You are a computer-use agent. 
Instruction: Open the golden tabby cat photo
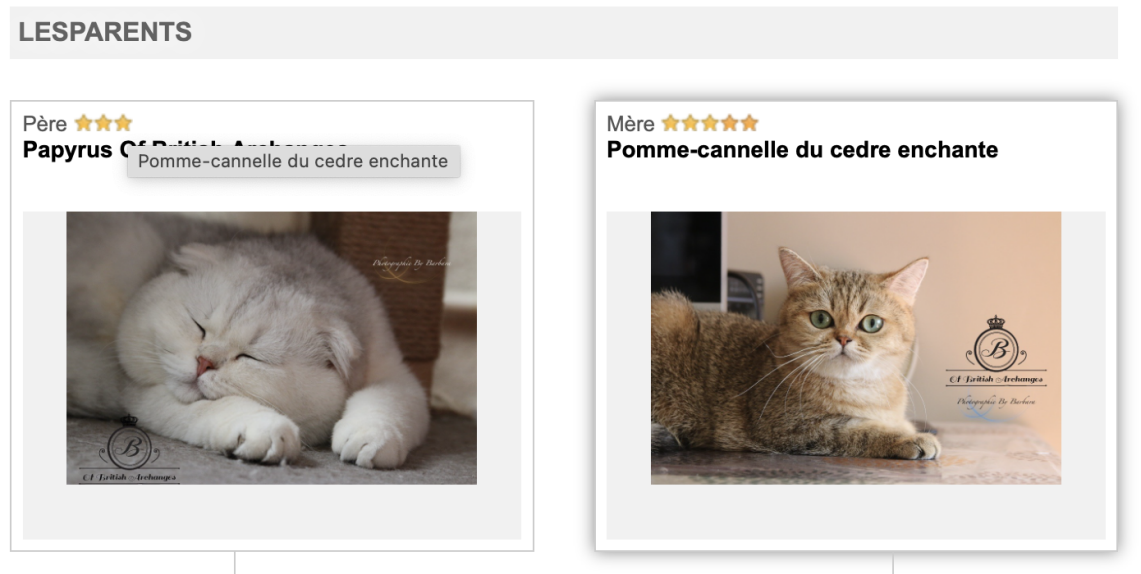pos(856,348)
